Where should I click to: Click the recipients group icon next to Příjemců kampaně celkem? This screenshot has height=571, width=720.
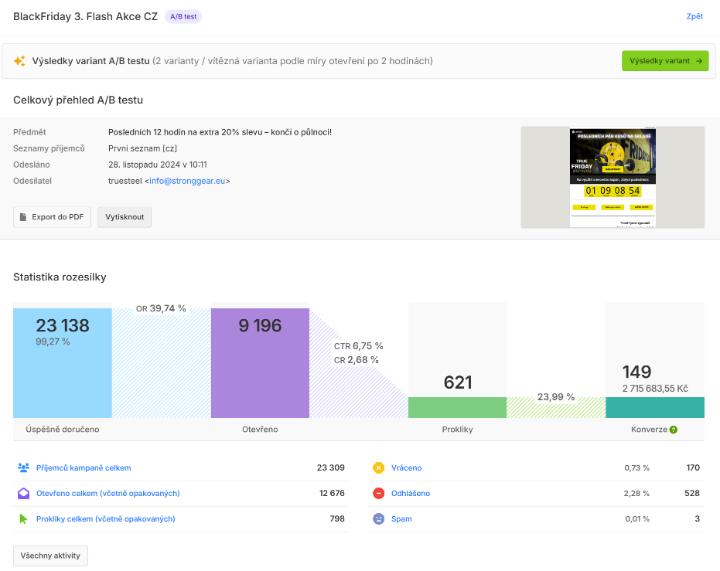click(23, 468)
